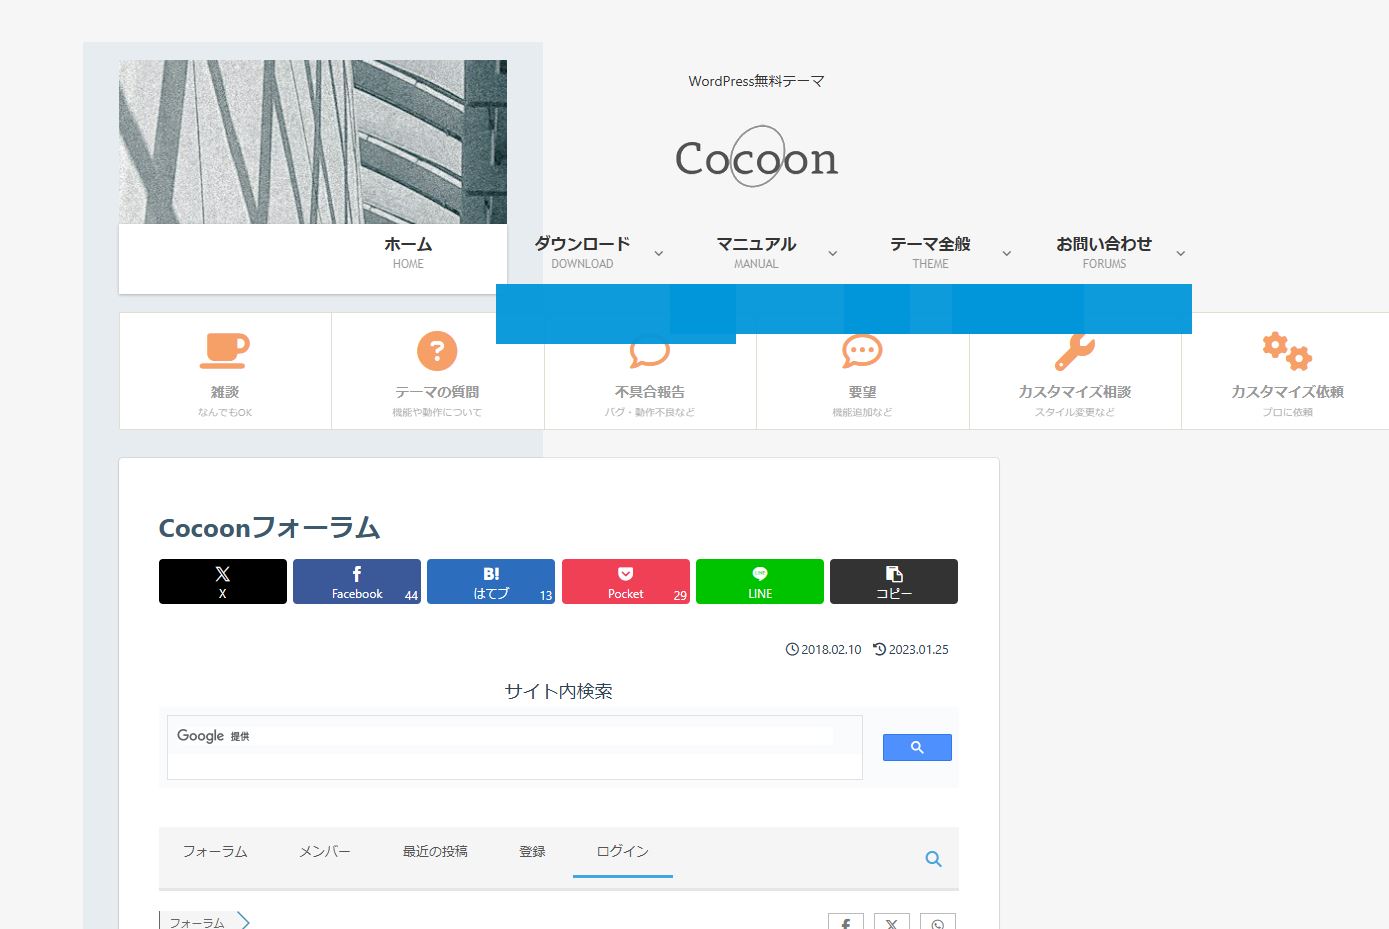Screen dimensions: 1389x929
Task: Open the 雑談 coffee cup icon
Action: pyautogui.click(x=225, y=351)
